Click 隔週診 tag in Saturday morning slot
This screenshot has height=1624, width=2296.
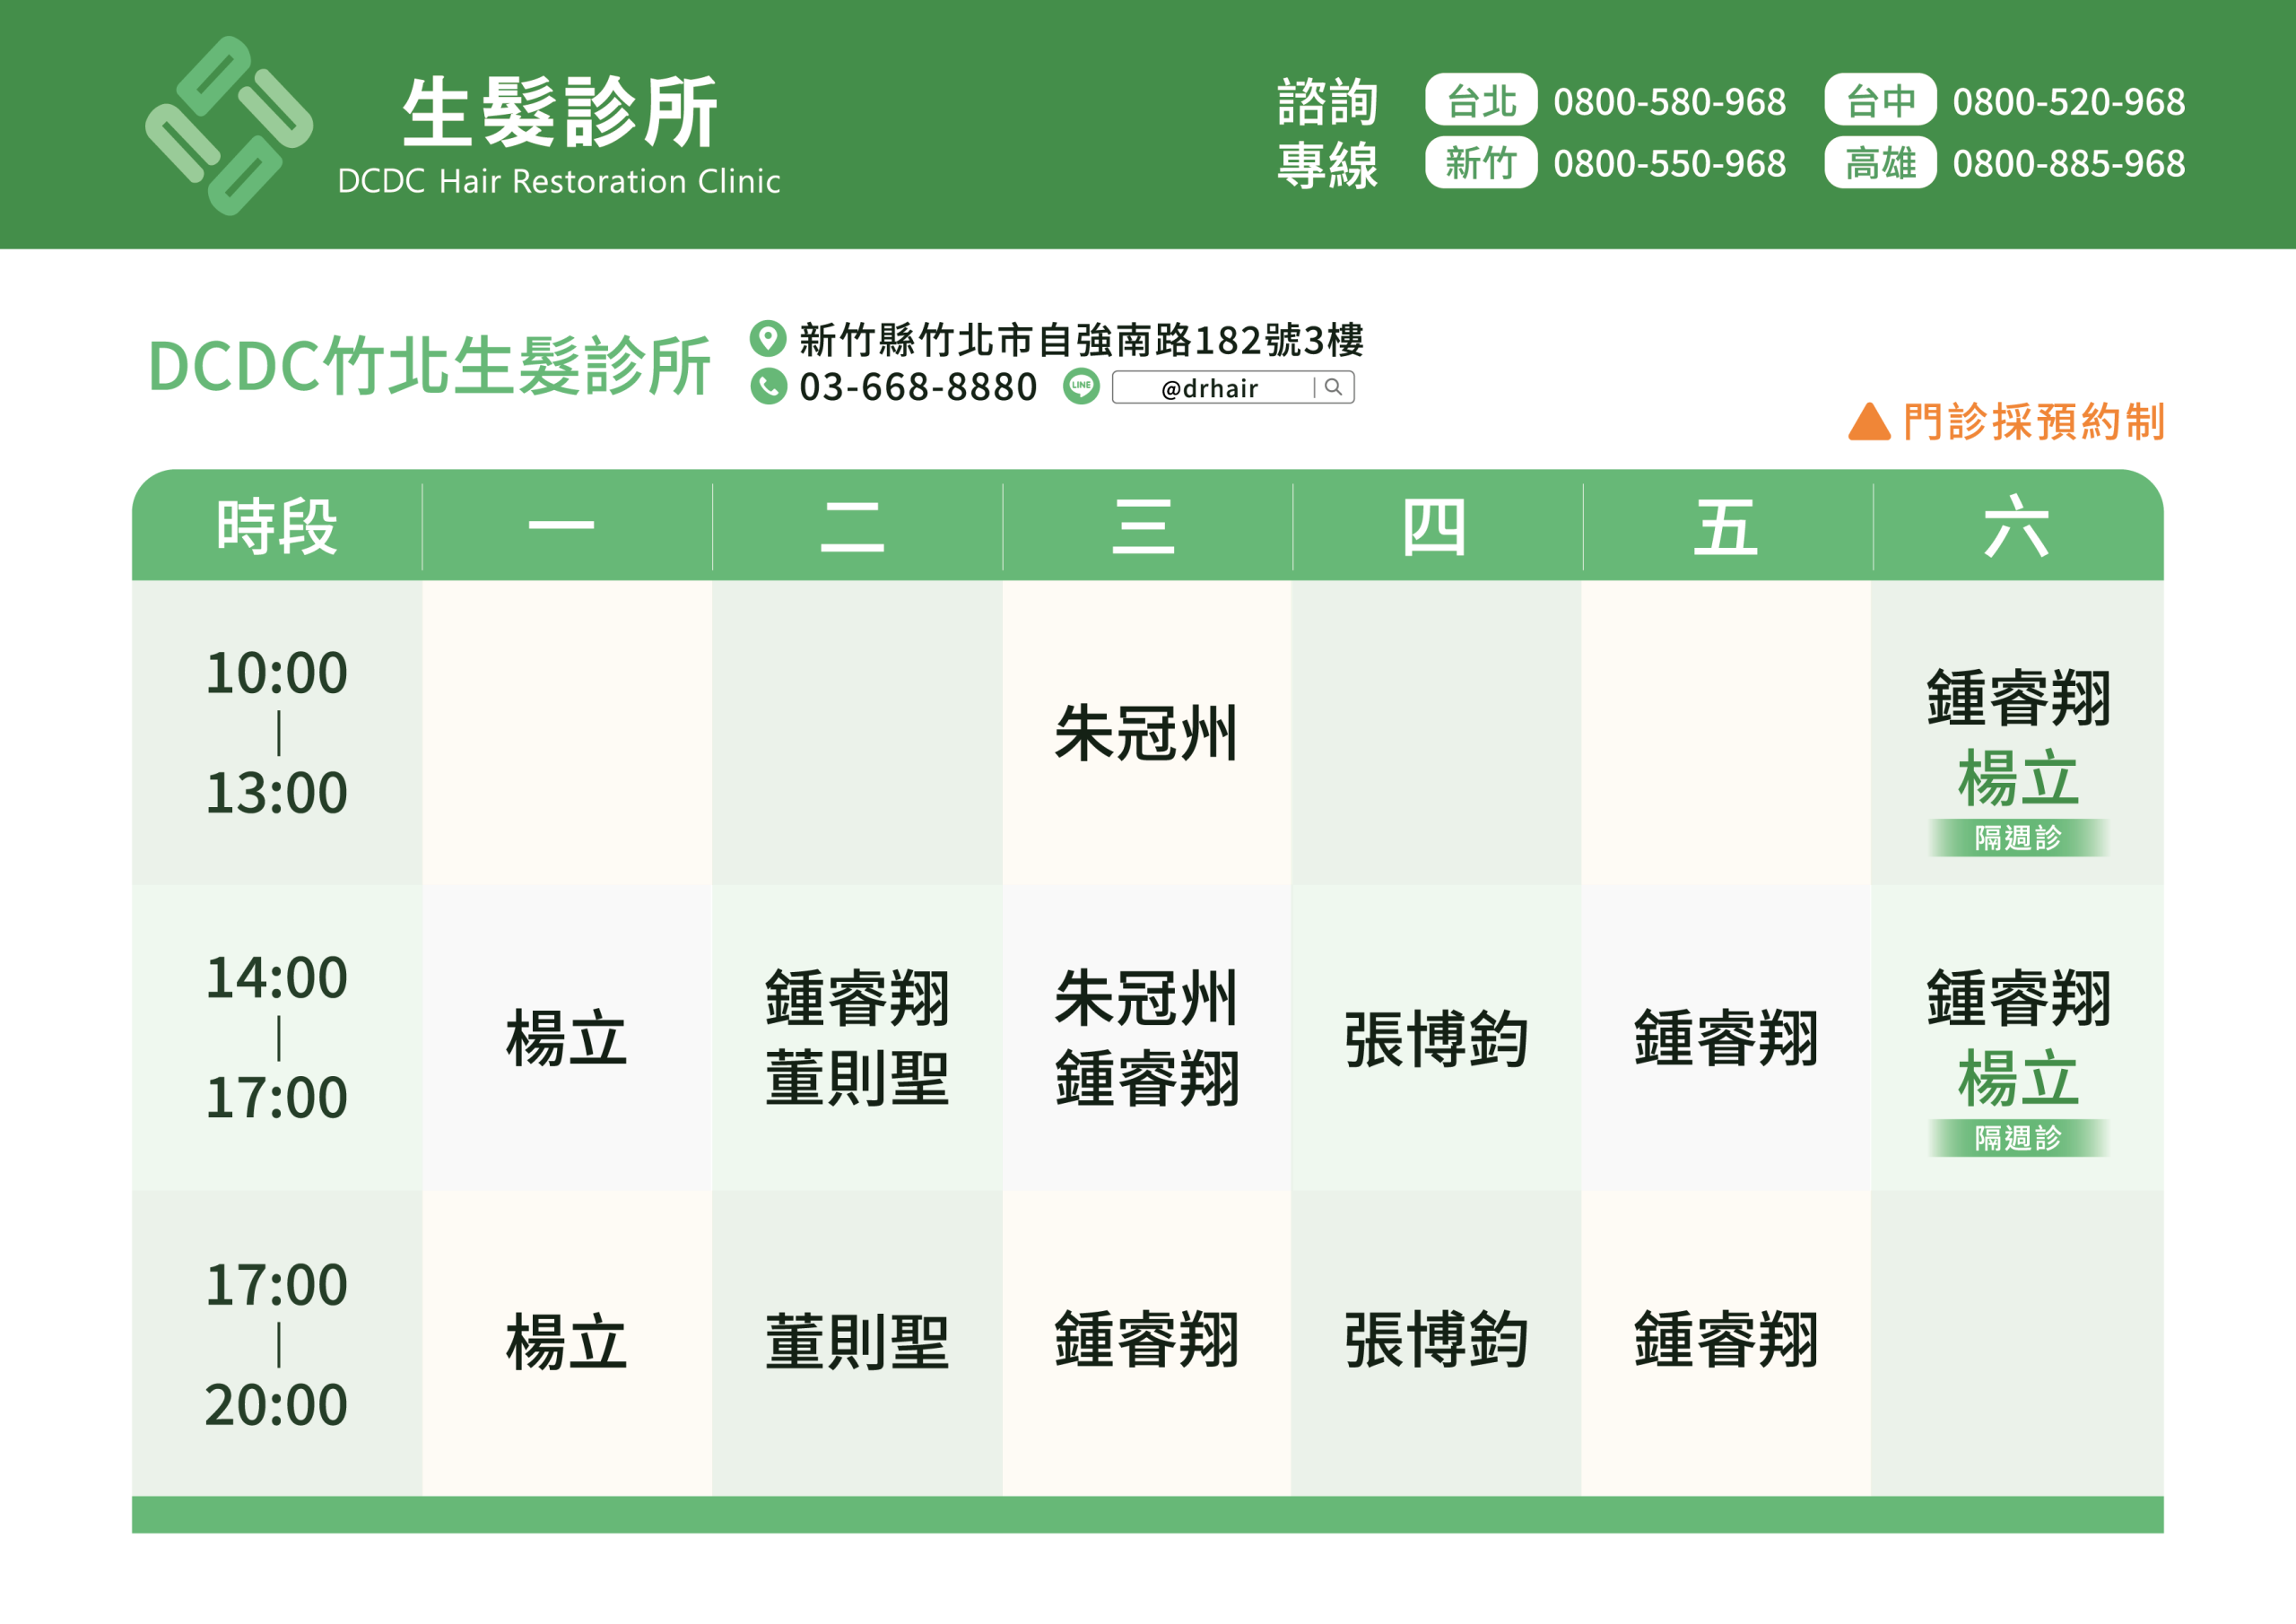[x=2017, y=837]
